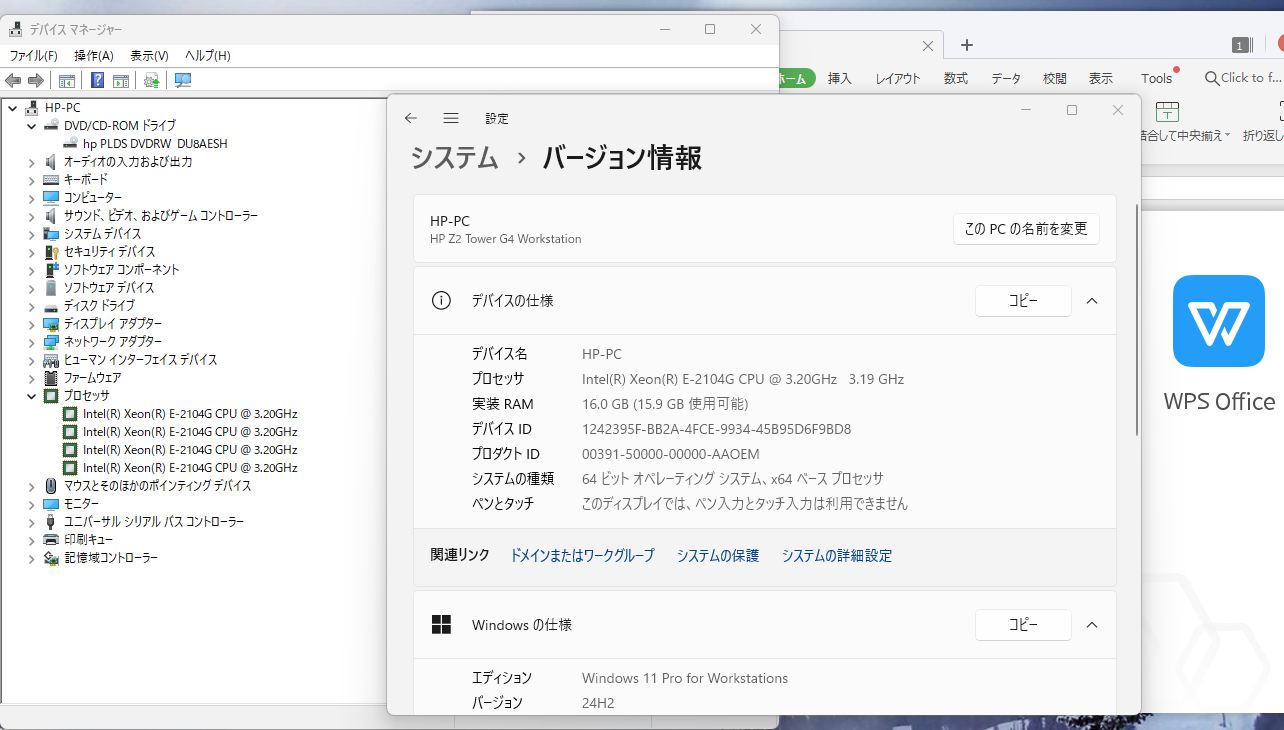Click the Back arrow in Device Manager toolbar
This screenshot has width=1284, height=730.
click(13, 81)
